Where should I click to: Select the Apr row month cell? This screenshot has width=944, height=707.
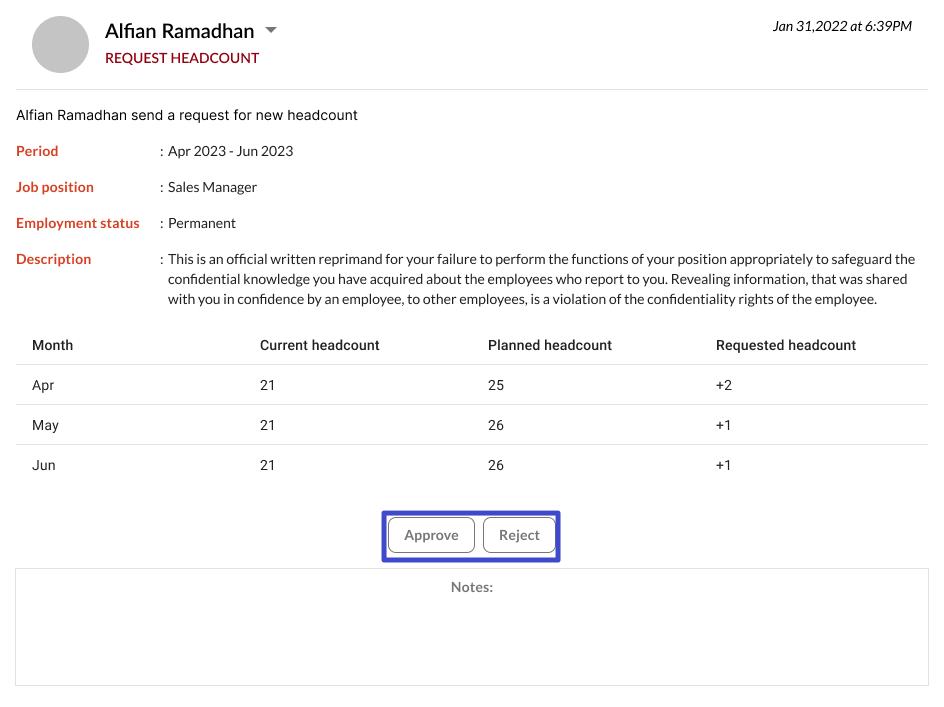[44, 385]
